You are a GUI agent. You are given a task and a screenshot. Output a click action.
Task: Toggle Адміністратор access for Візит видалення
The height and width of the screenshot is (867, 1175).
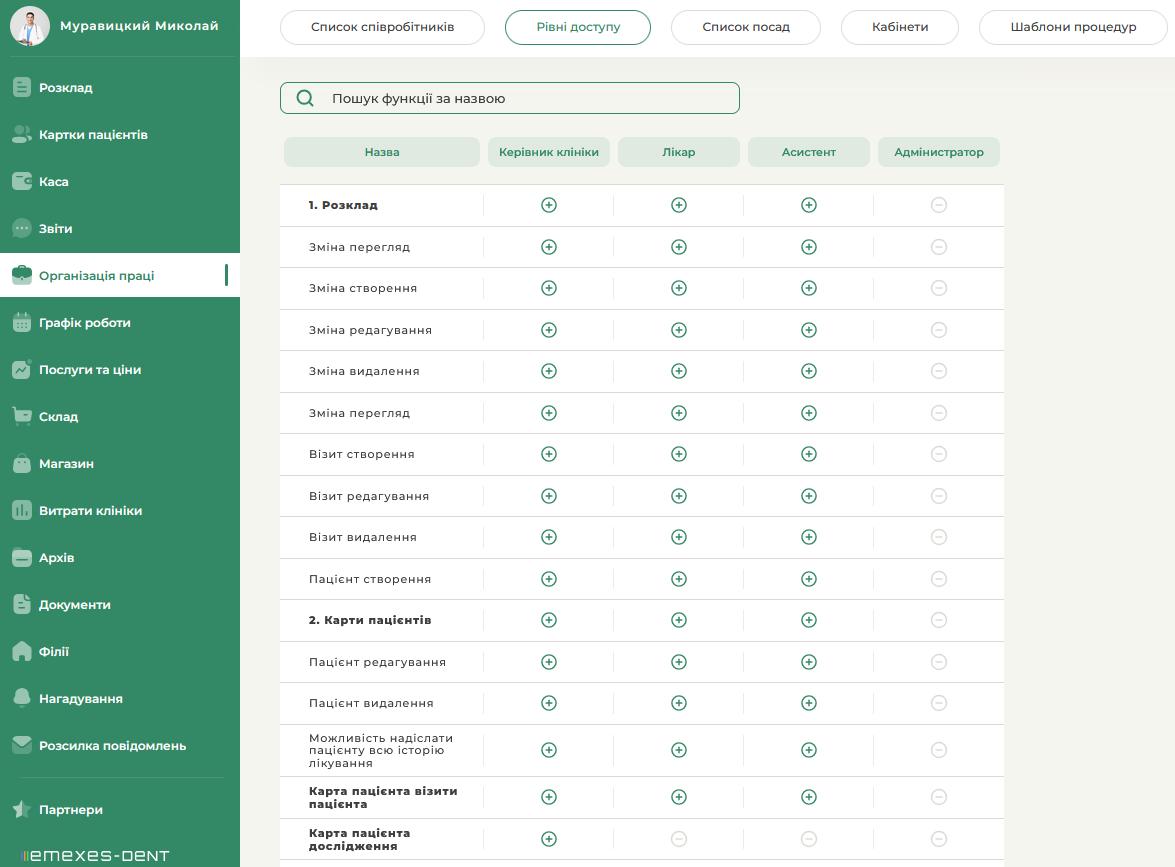coord(939,537)
